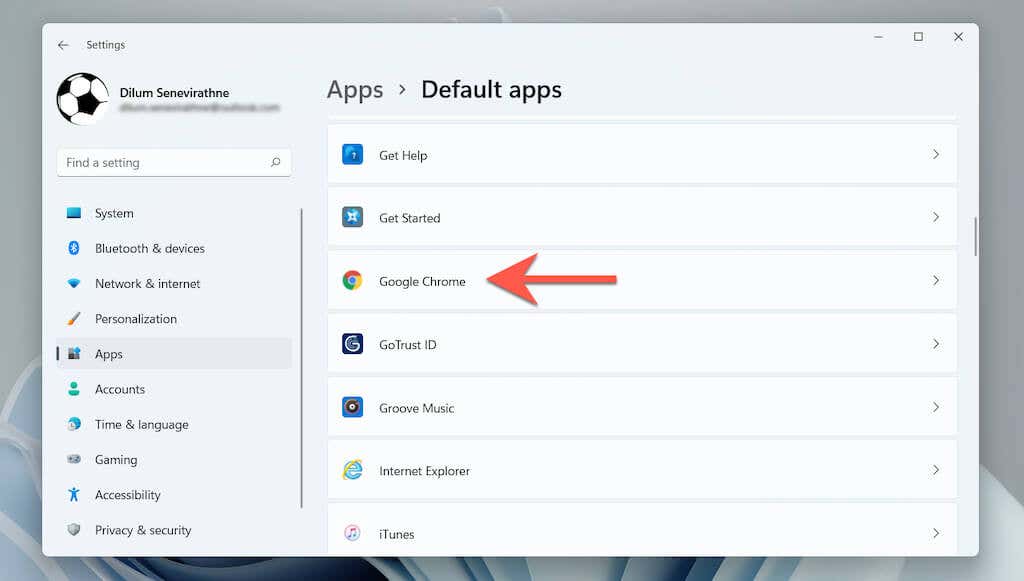The image size is (1024, 581).
Task: Expand the Google Chrome entry chevron
Action: 936,281
